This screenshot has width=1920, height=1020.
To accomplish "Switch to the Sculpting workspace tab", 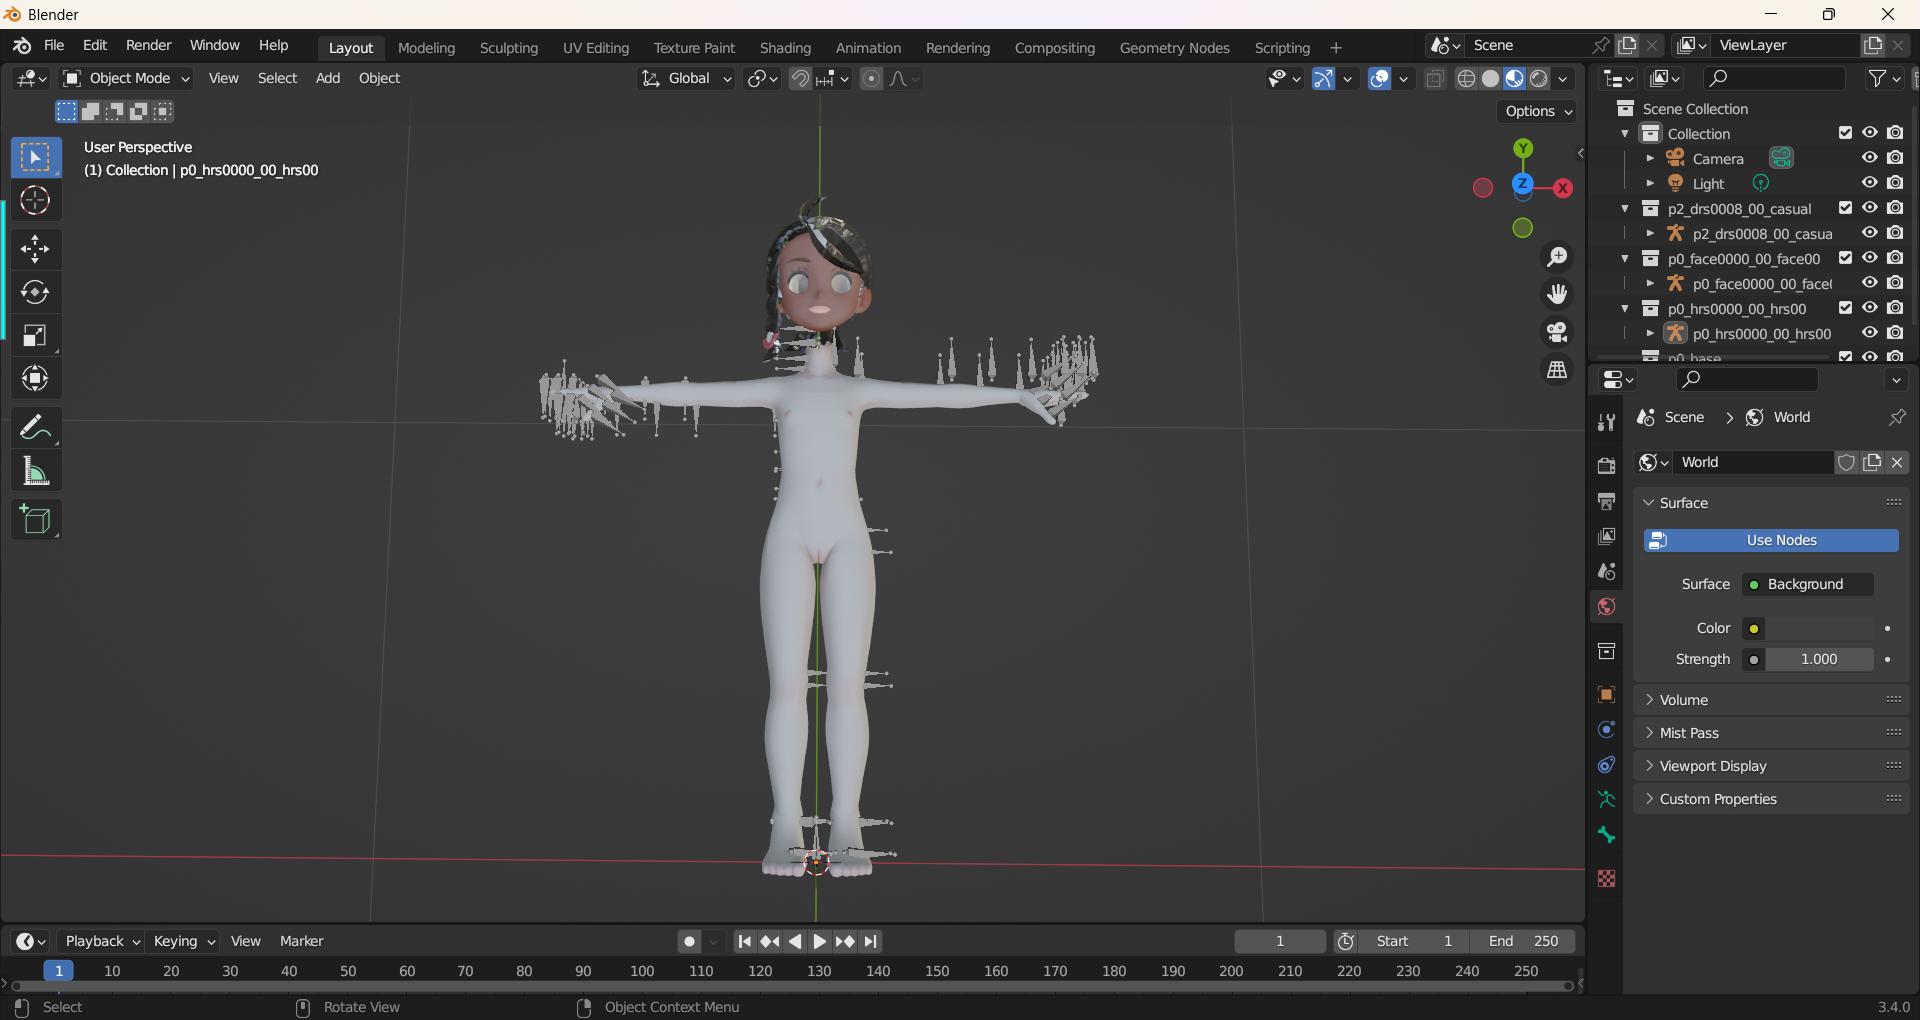I will point(508,48).
